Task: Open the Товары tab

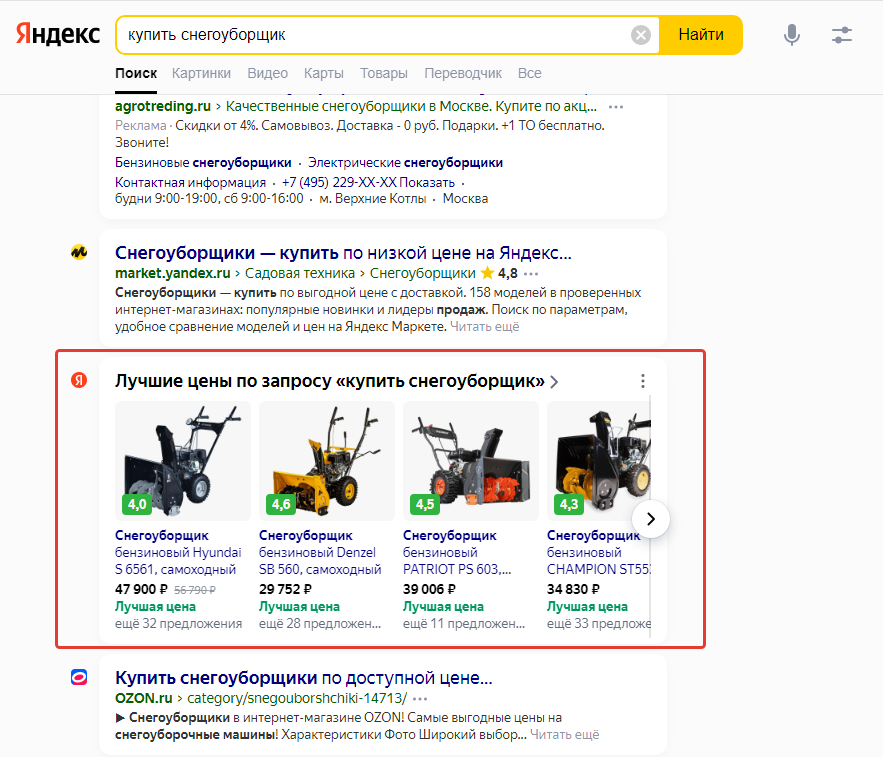Action: pyautogui.click(x=383, y=73)
